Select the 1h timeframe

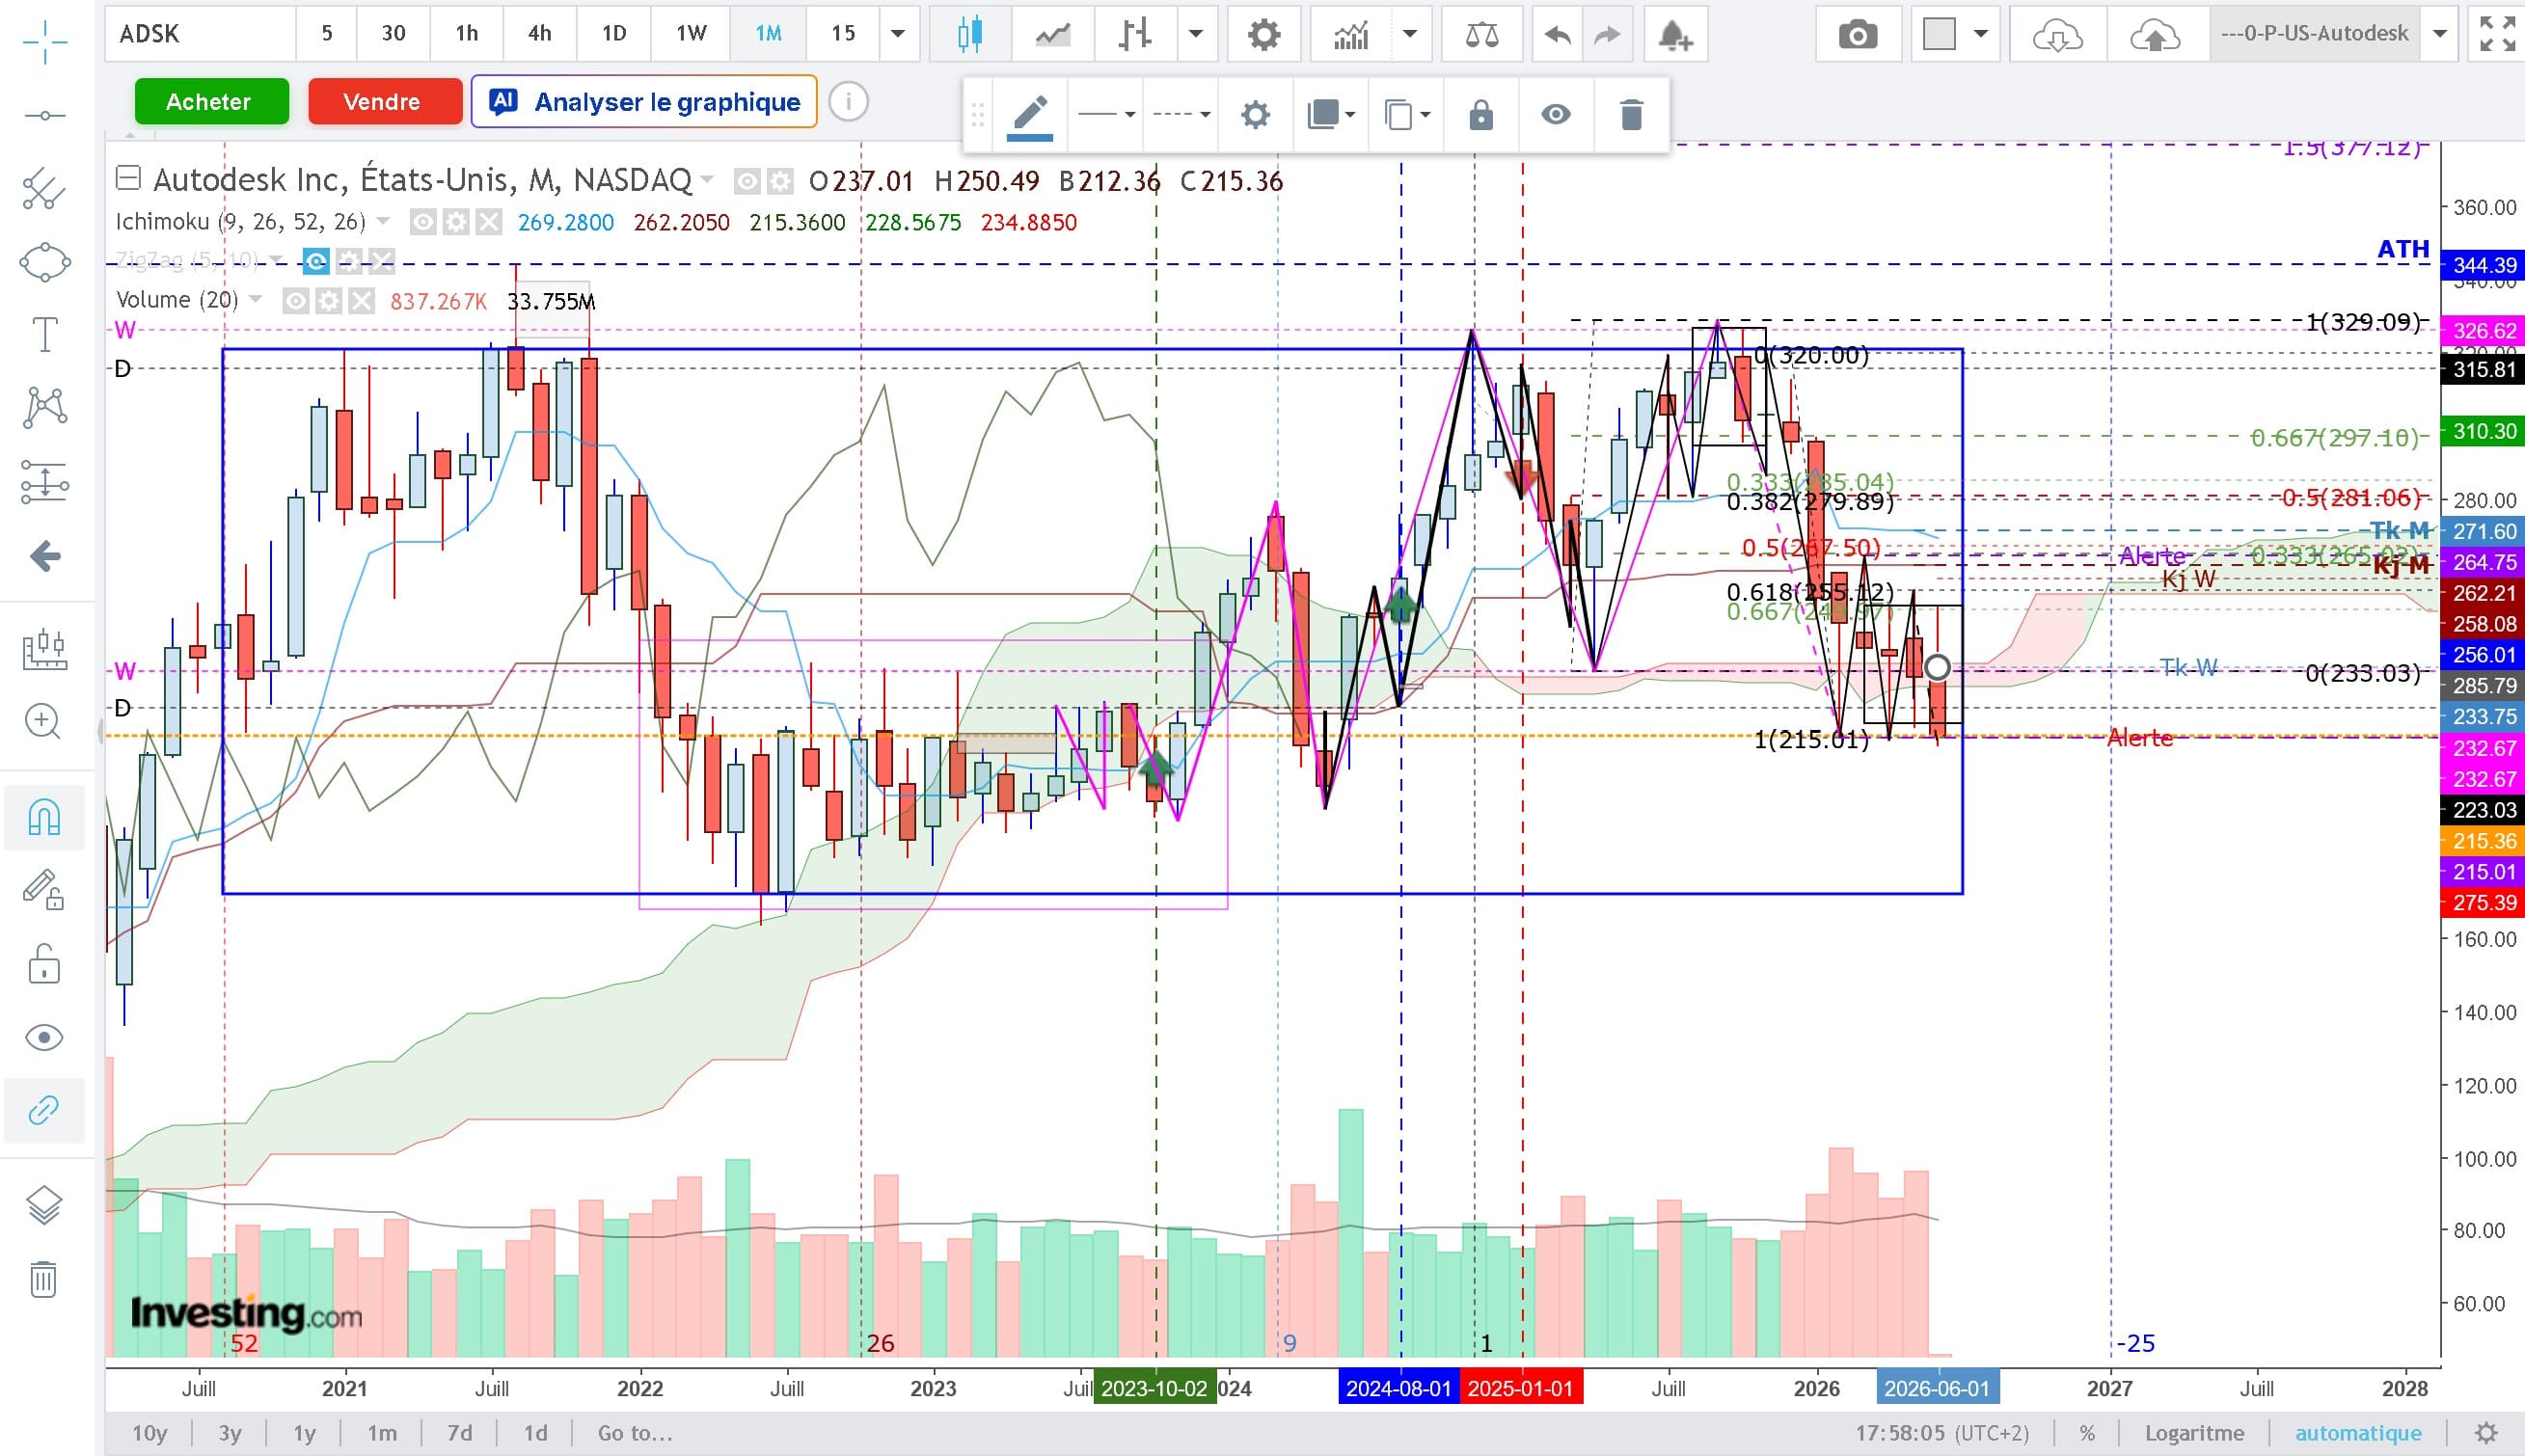coord(466,34)
